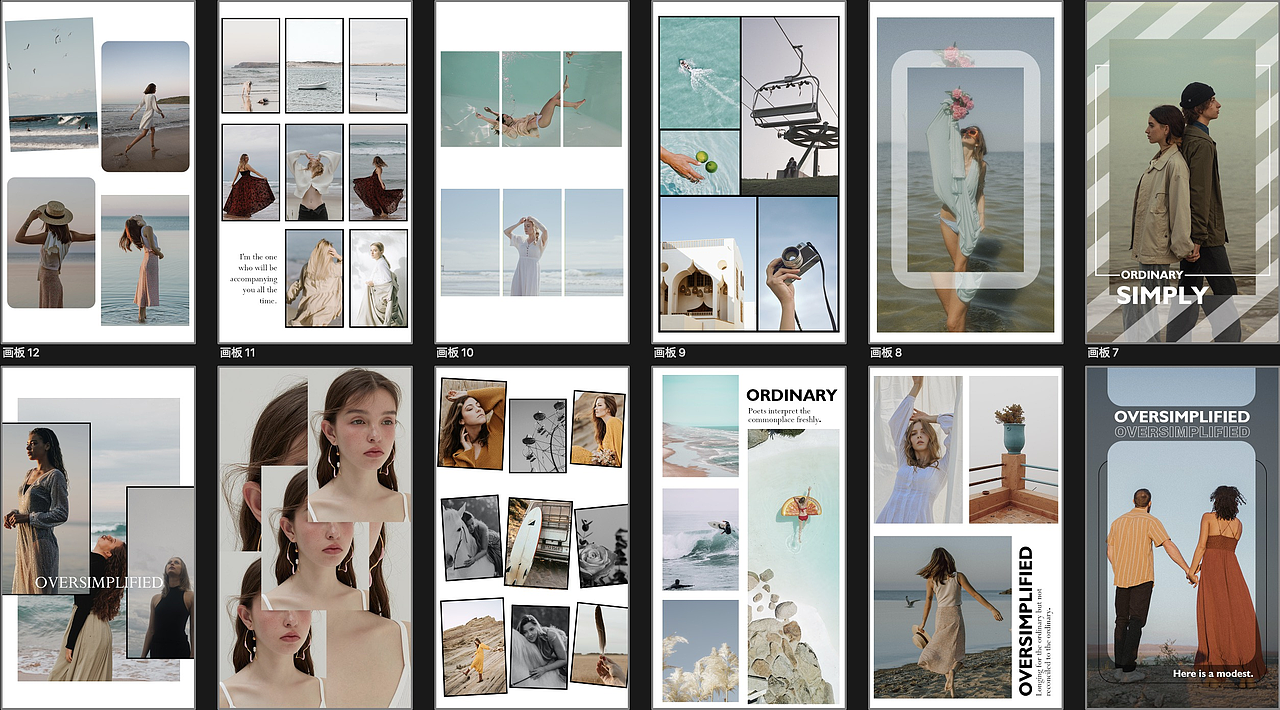
Task: Select the 画板 12 artboard label
Action: pos(20,352)
